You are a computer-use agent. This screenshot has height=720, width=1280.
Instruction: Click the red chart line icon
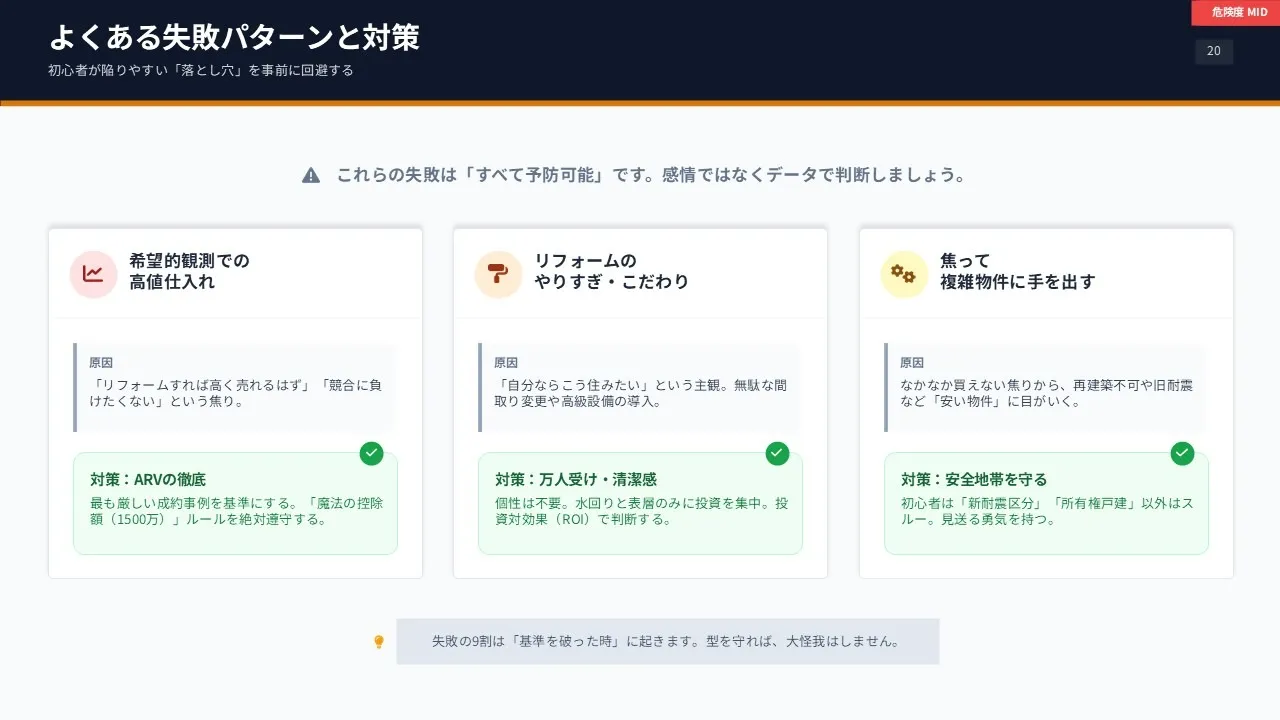(x=93, y=273)
